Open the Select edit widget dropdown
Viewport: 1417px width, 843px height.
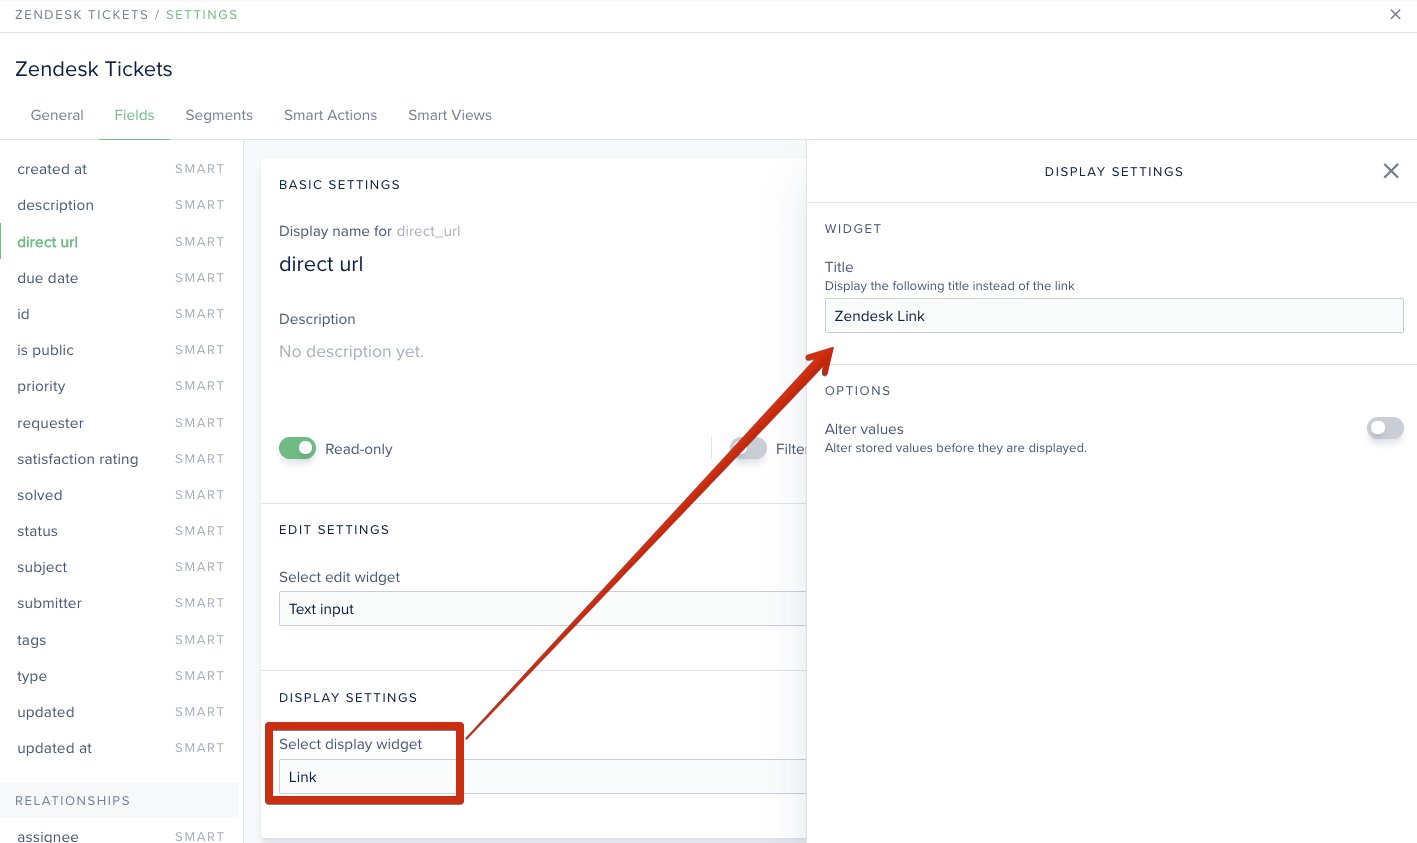[542, 609]
